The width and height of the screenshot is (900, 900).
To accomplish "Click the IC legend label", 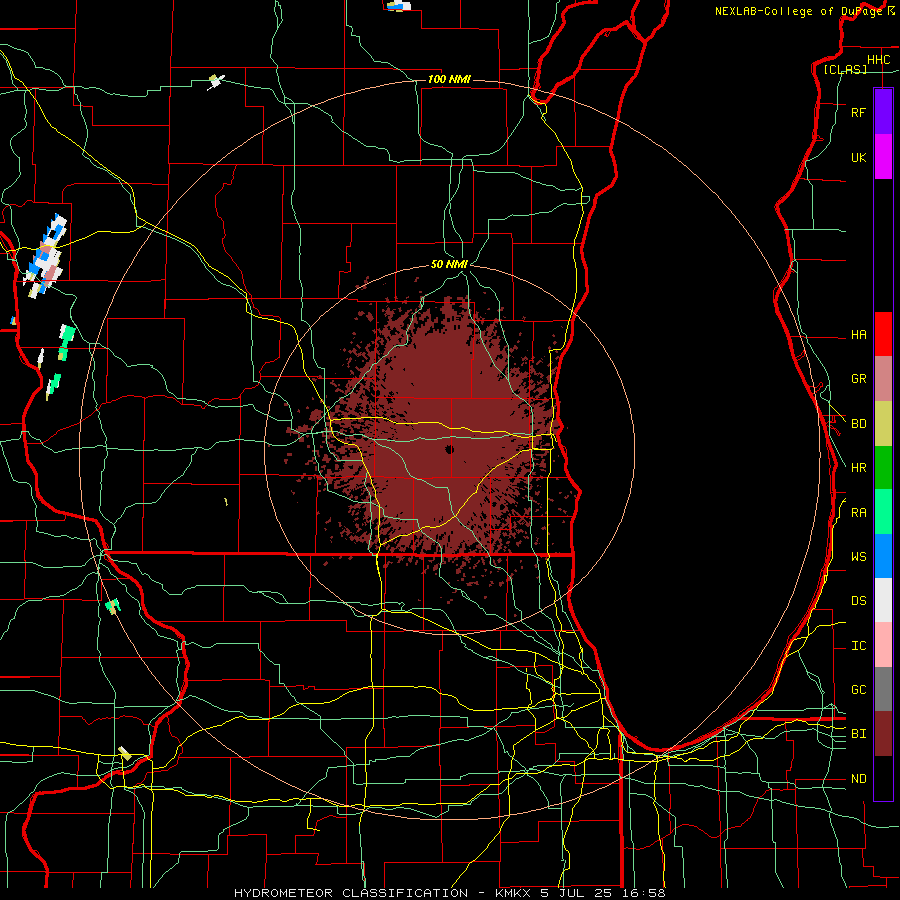I will coord(858,645).
